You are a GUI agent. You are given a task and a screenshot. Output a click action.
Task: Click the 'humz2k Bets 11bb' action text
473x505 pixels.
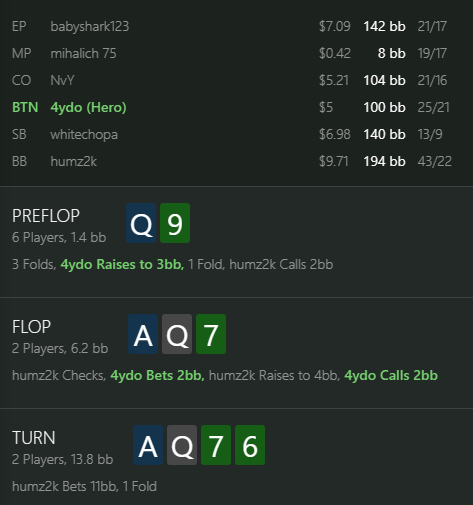coord(65,486)
